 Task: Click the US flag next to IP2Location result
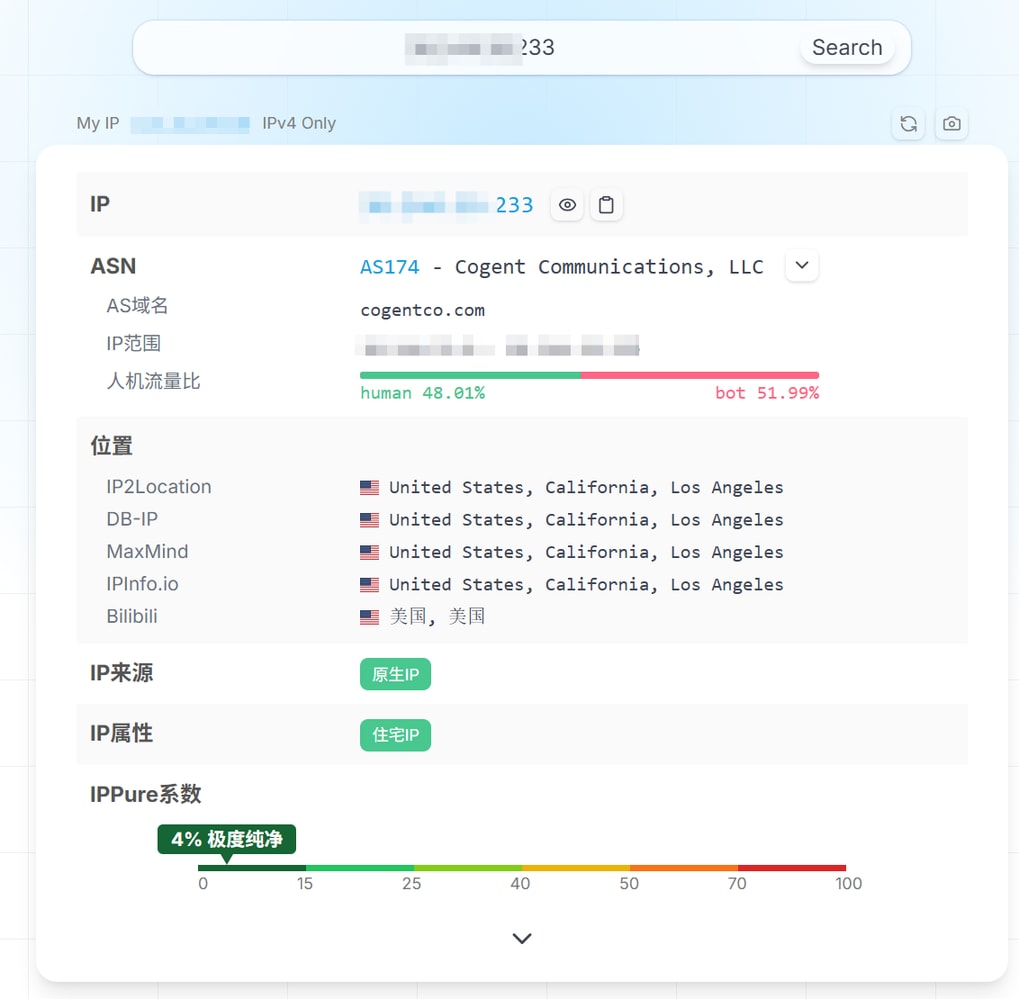pyautogui.click(x=369, y=487)
